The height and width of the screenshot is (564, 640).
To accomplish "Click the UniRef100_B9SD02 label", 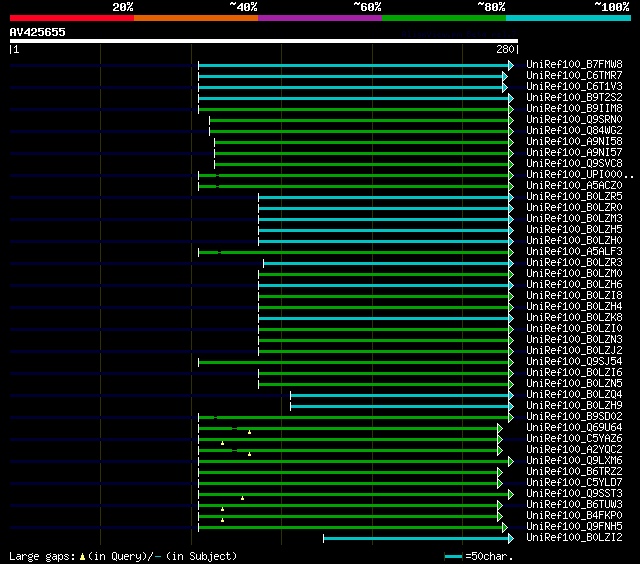I will [x=574, y=417].
